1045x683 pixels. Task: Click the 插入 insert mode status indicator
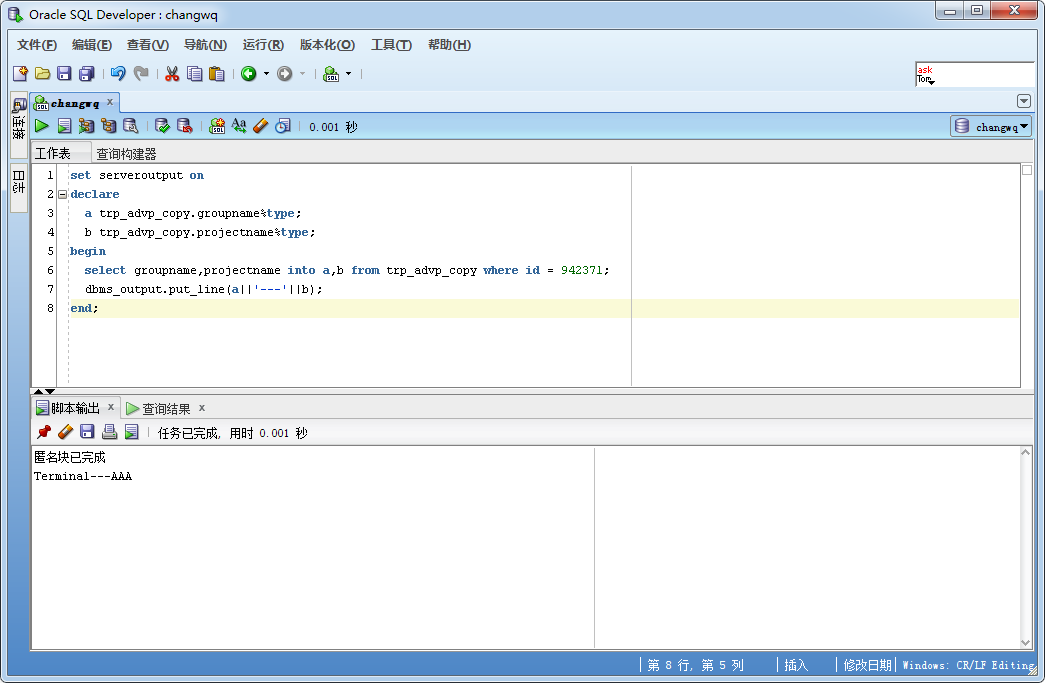[796, 665]
